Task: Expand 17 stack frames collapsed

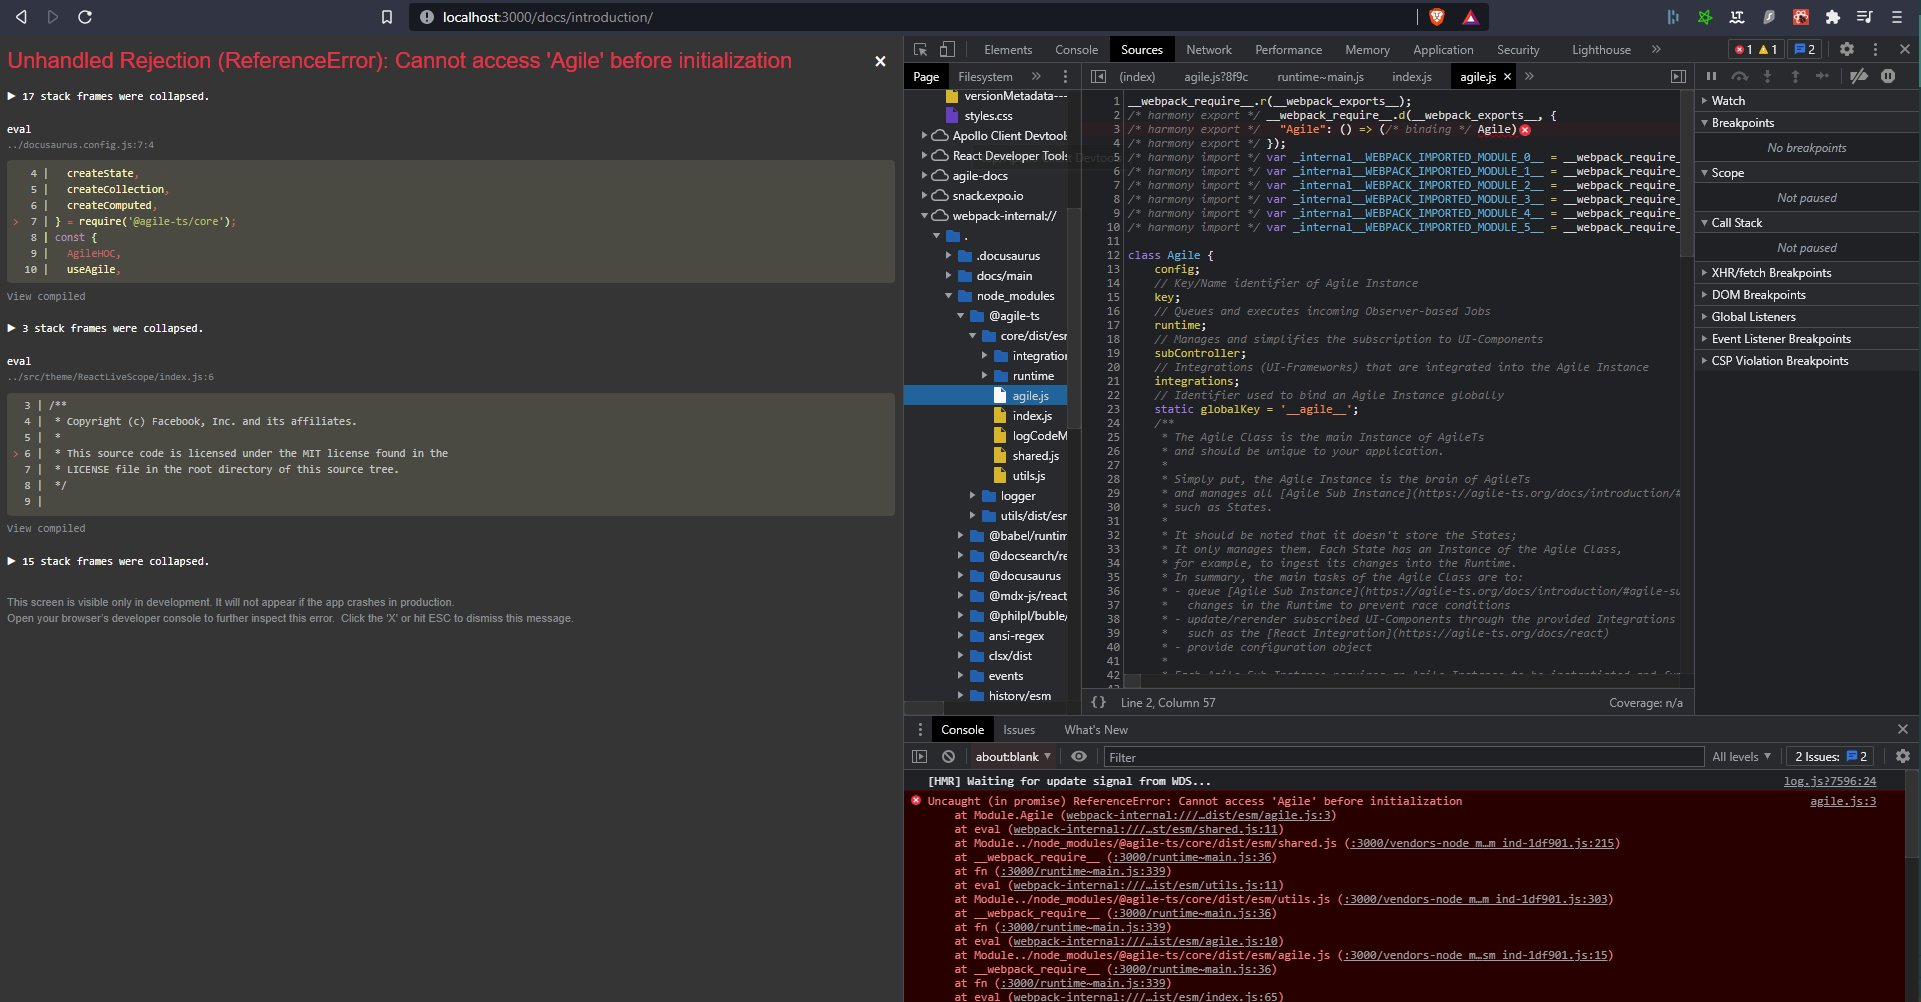Action: [x=108, y=96]
